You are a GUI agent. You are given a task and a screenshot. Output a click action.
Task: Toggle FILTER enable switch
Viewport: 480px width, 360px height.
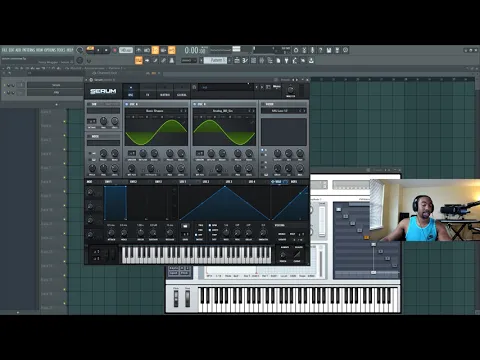(x=262, y=104)
